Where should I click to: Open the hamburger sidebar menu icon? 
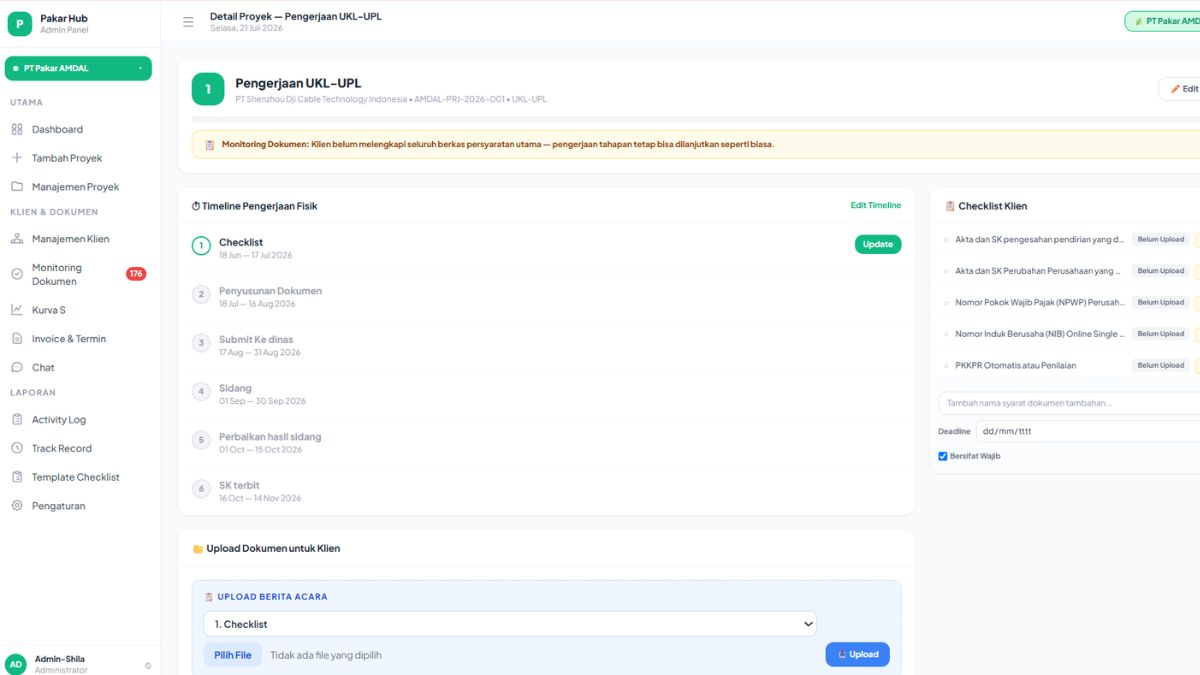pos(188,22)
